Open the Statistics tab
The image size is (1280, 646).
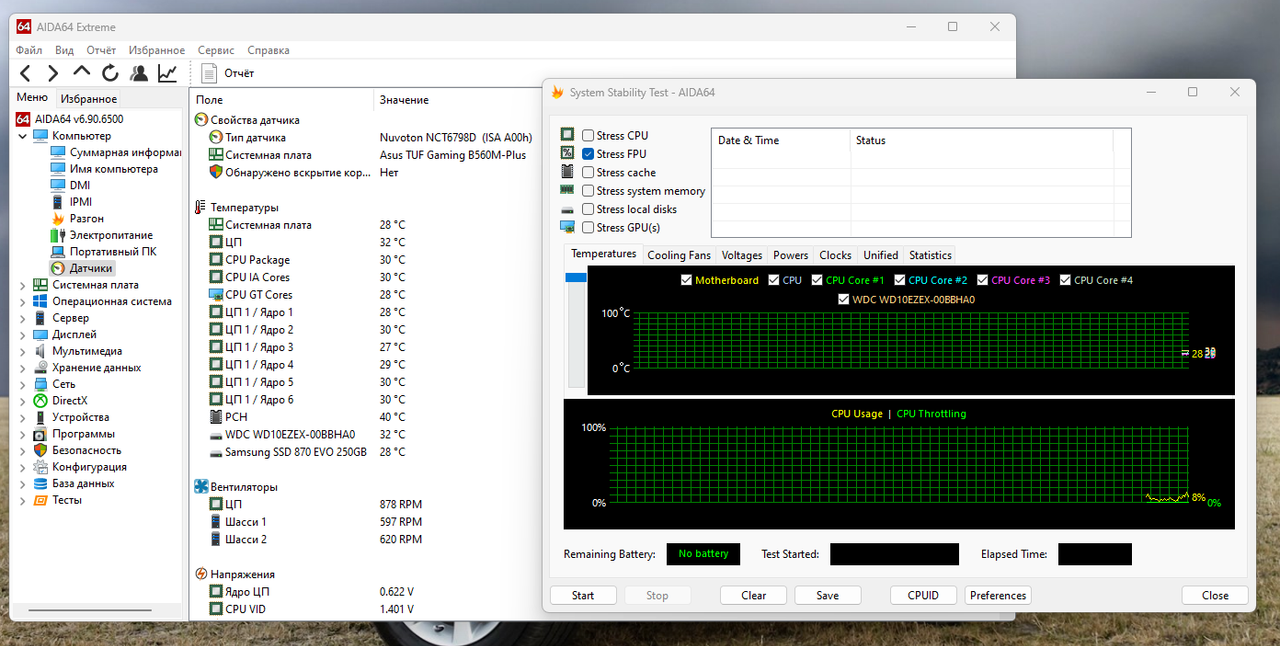pos(930,255)
